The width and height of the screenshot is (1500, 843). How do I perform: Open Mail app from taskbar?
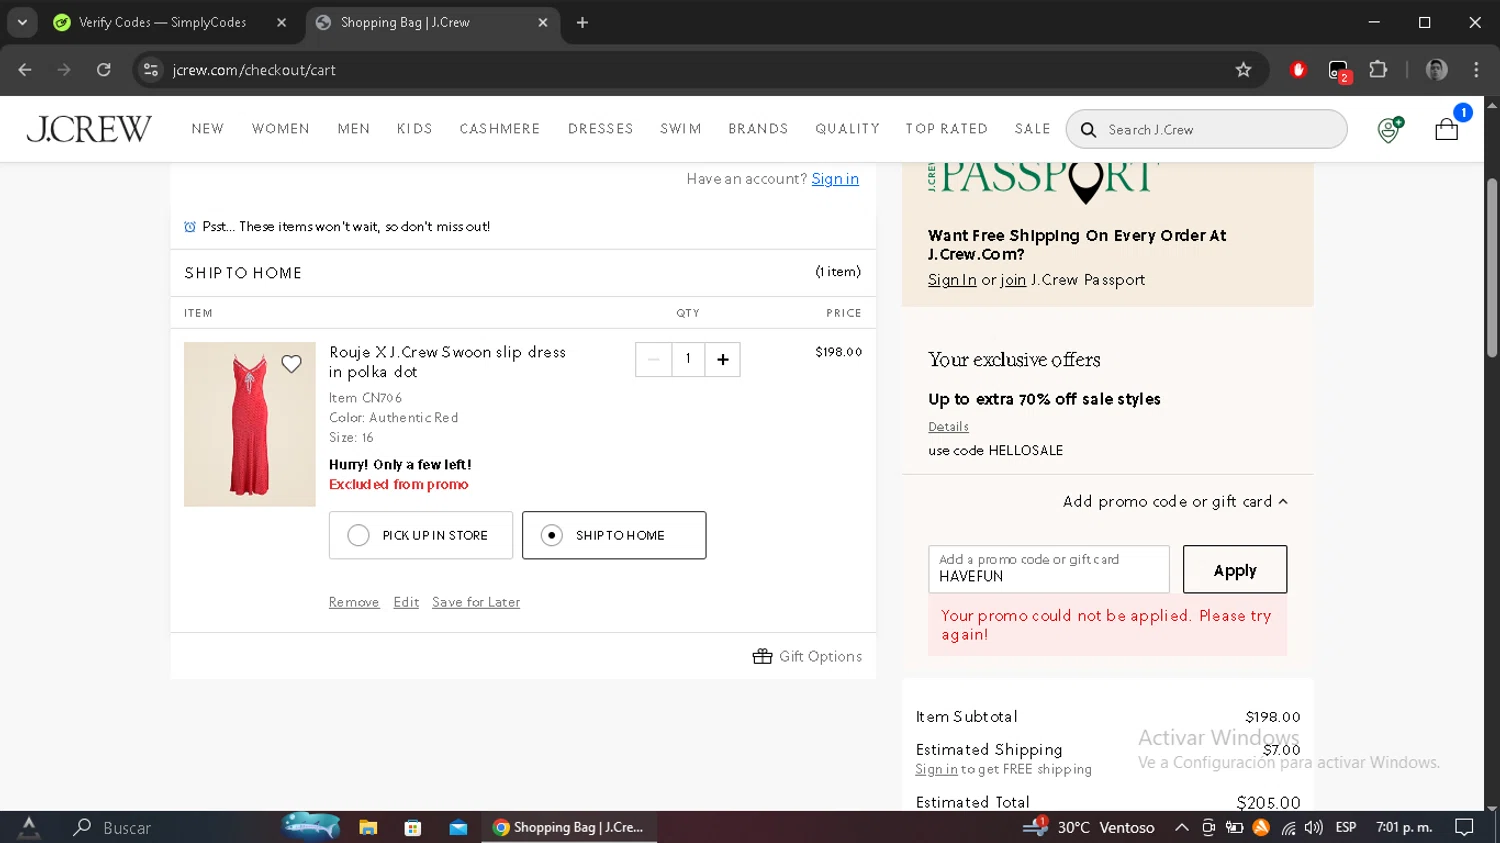[x=458, y=827]
